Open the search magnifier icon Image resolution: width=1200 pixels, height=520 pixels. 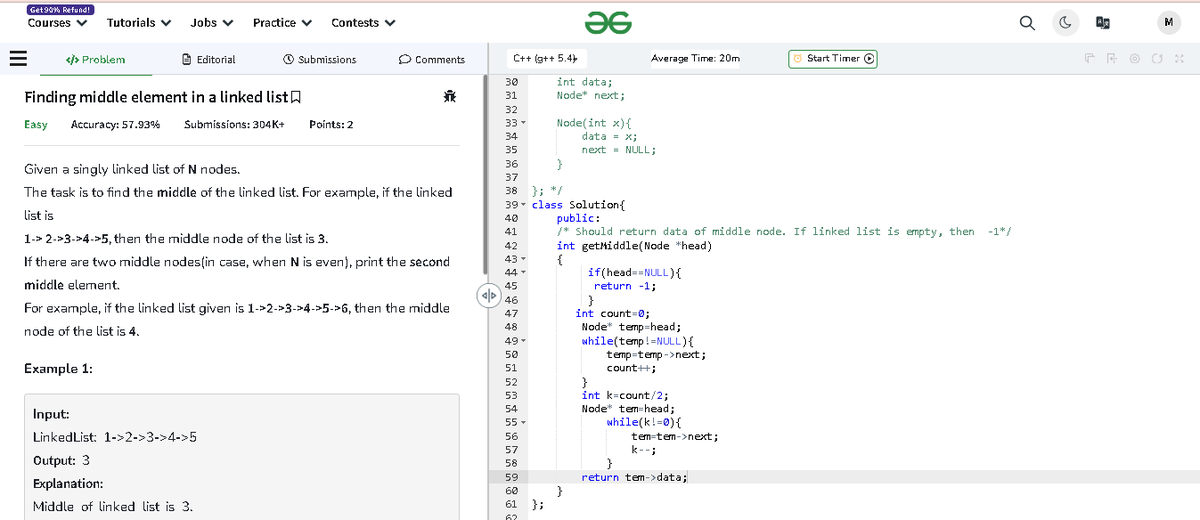pos(1027,22)
